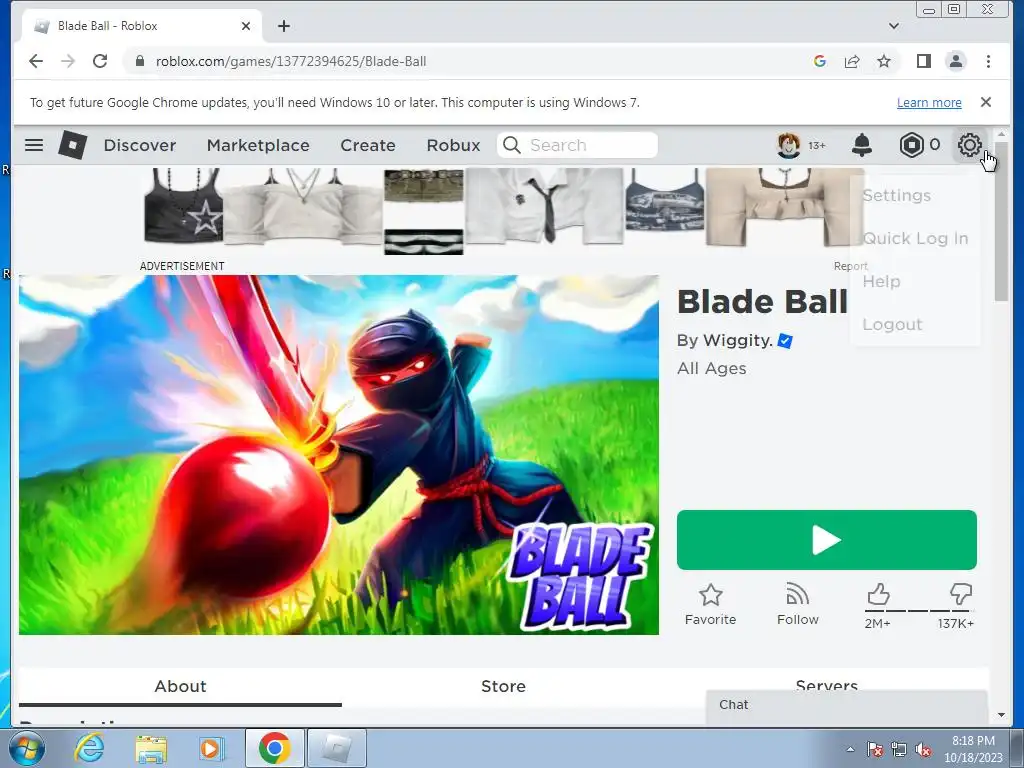Open Windows Explorer from taskbar
Viewport: 1024px width, 768px height.
[151, 748]
